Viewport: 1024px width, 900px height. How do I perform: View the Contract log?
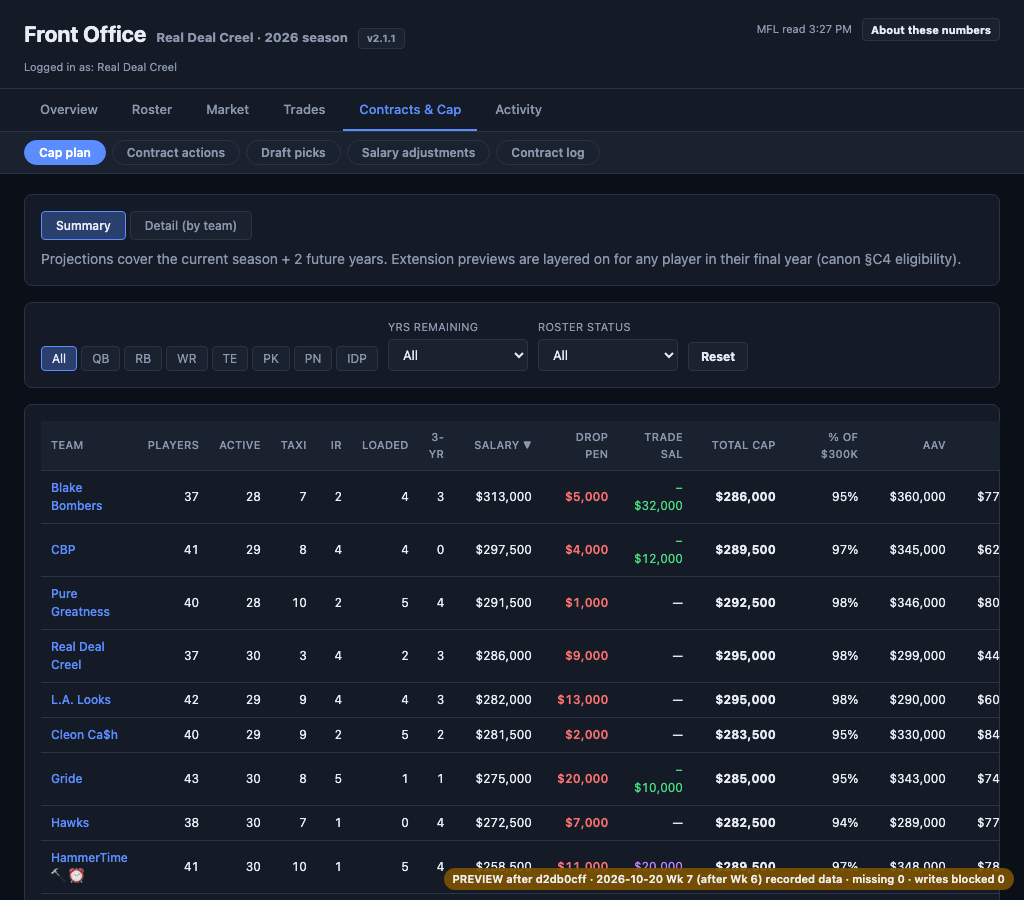tap(547, 153)
